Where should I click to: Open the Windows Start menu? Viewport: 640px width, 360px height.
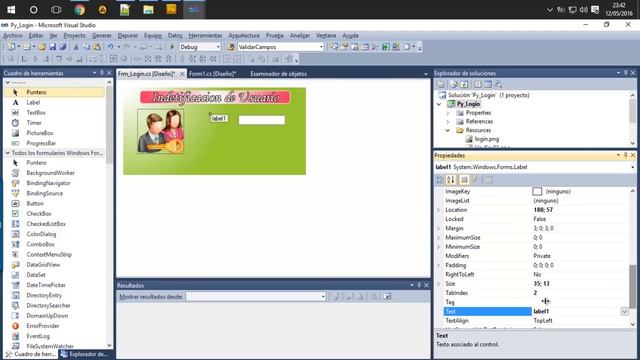[x=11, y=9]
